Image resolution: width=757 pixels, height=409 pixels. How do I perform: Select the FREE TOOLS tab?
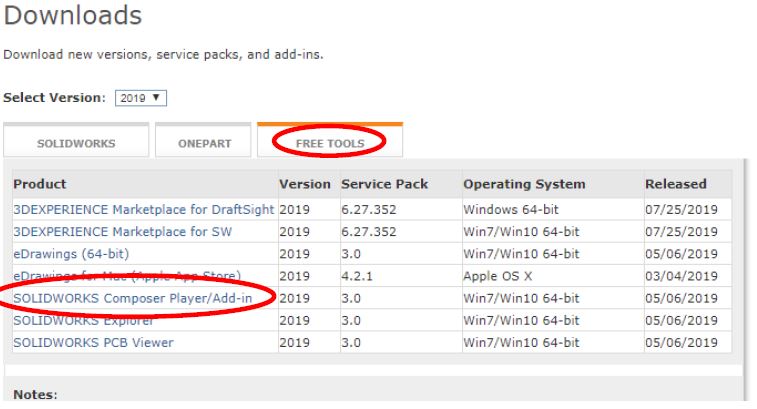pos(330,141)
